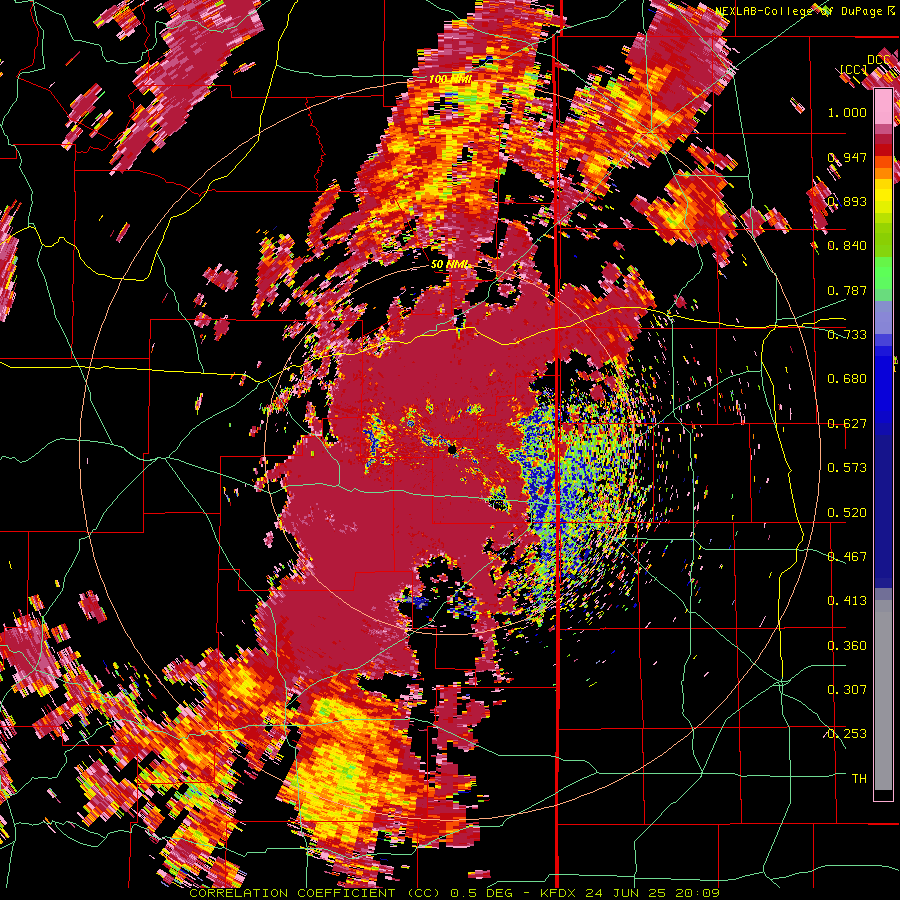The width and height of the screenshot is (900, 900).
Task: Click the 0.573 scale label
Action: pyautogui.click(x=847, y=468)
